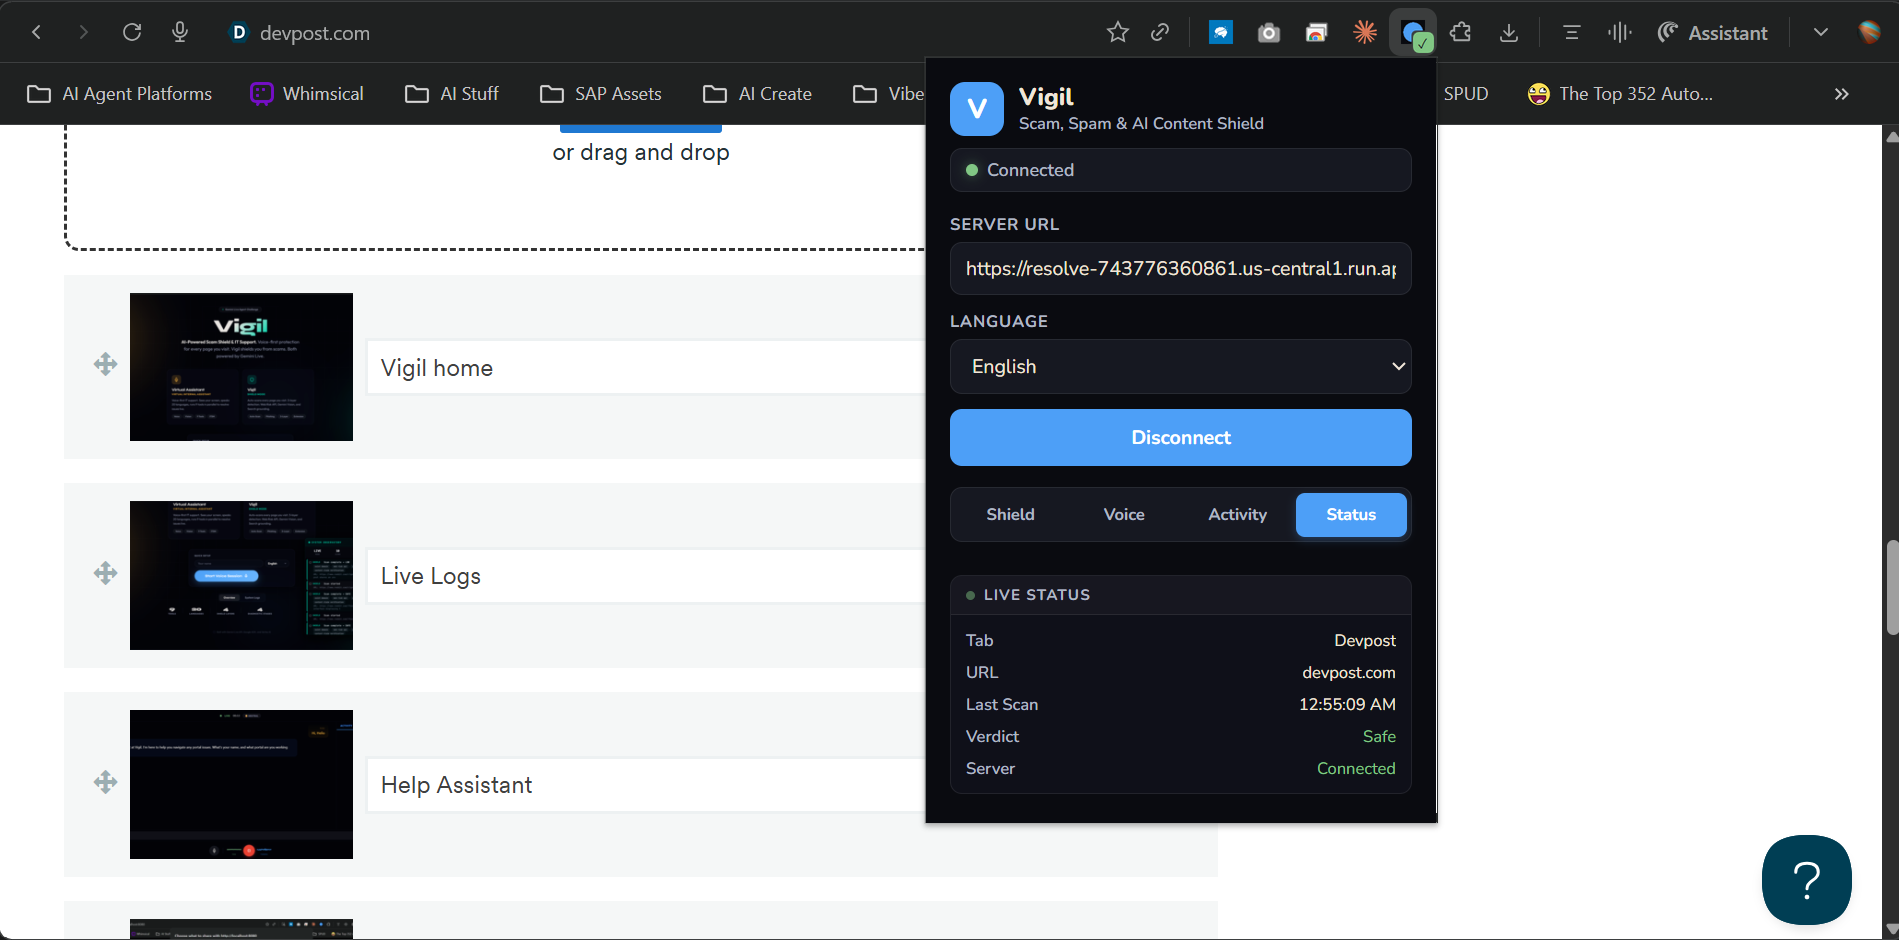Switch to the Activity tab
1899x940 pixels.
[x=1238, y=514]
